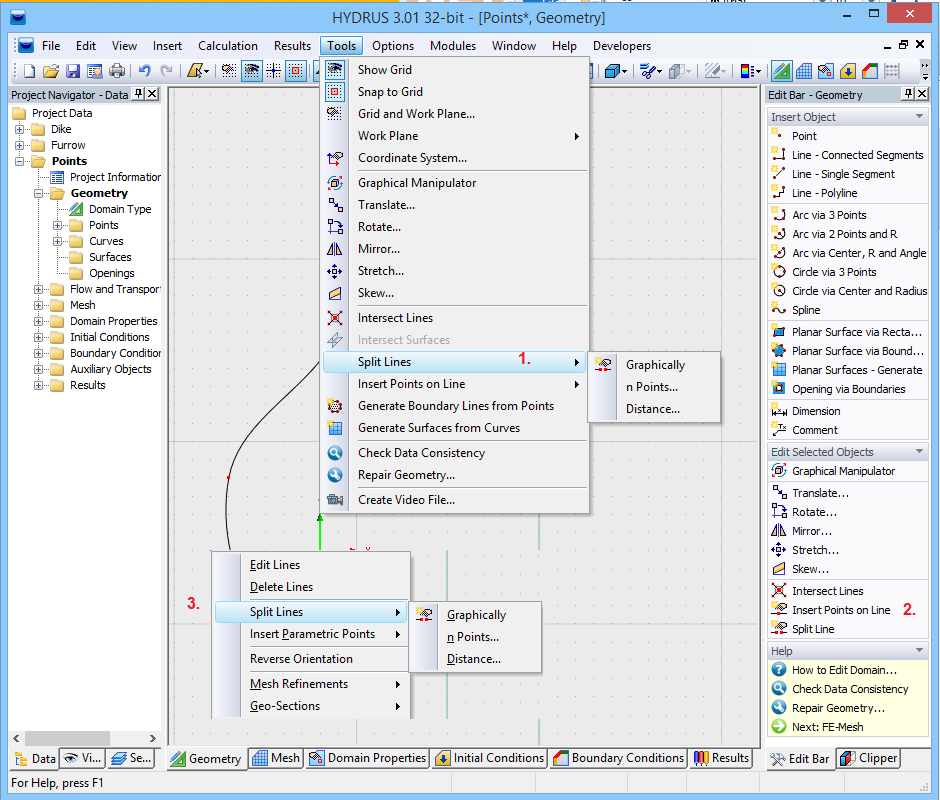
Task: Toggle the Snap to Grid toolbar button
Action: 296,71
